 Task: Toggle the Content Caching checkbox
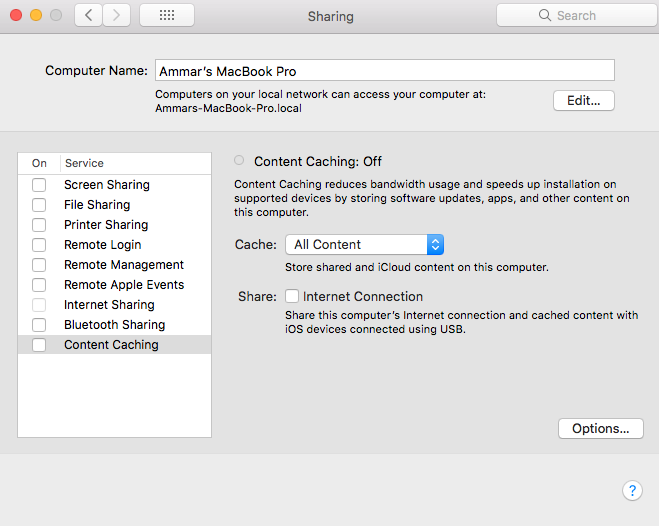pos(39,345)
